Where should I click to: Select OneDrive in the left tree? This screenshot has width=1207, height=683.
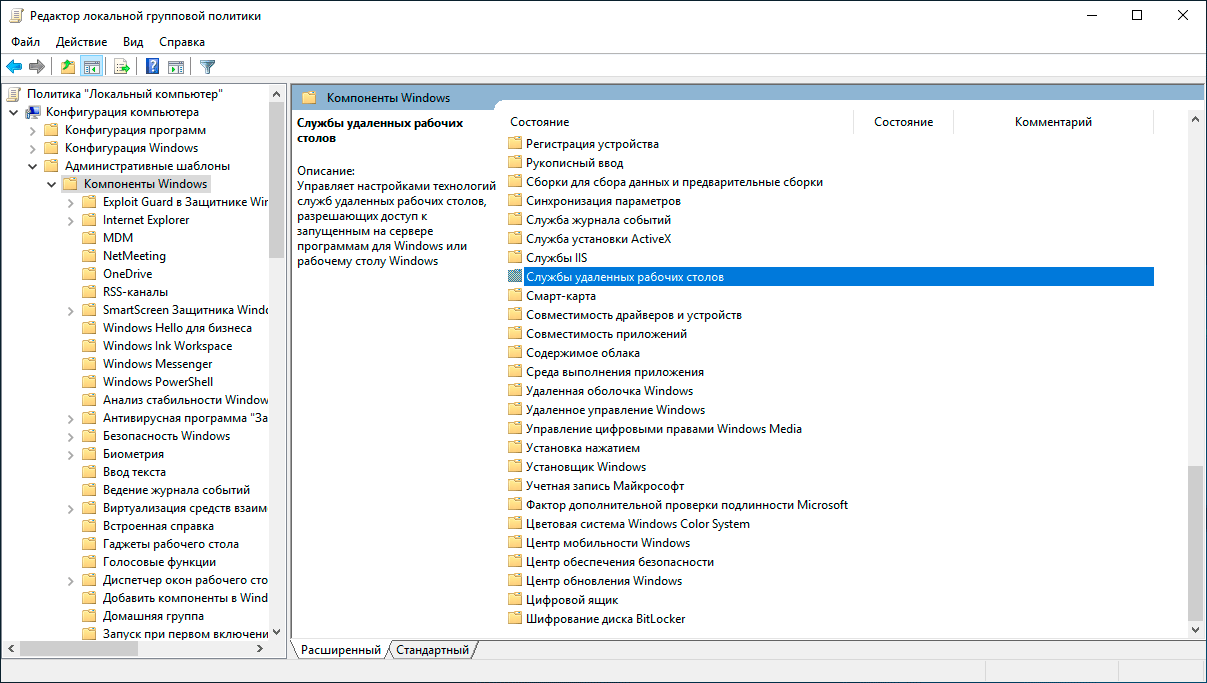coord(127,274)
